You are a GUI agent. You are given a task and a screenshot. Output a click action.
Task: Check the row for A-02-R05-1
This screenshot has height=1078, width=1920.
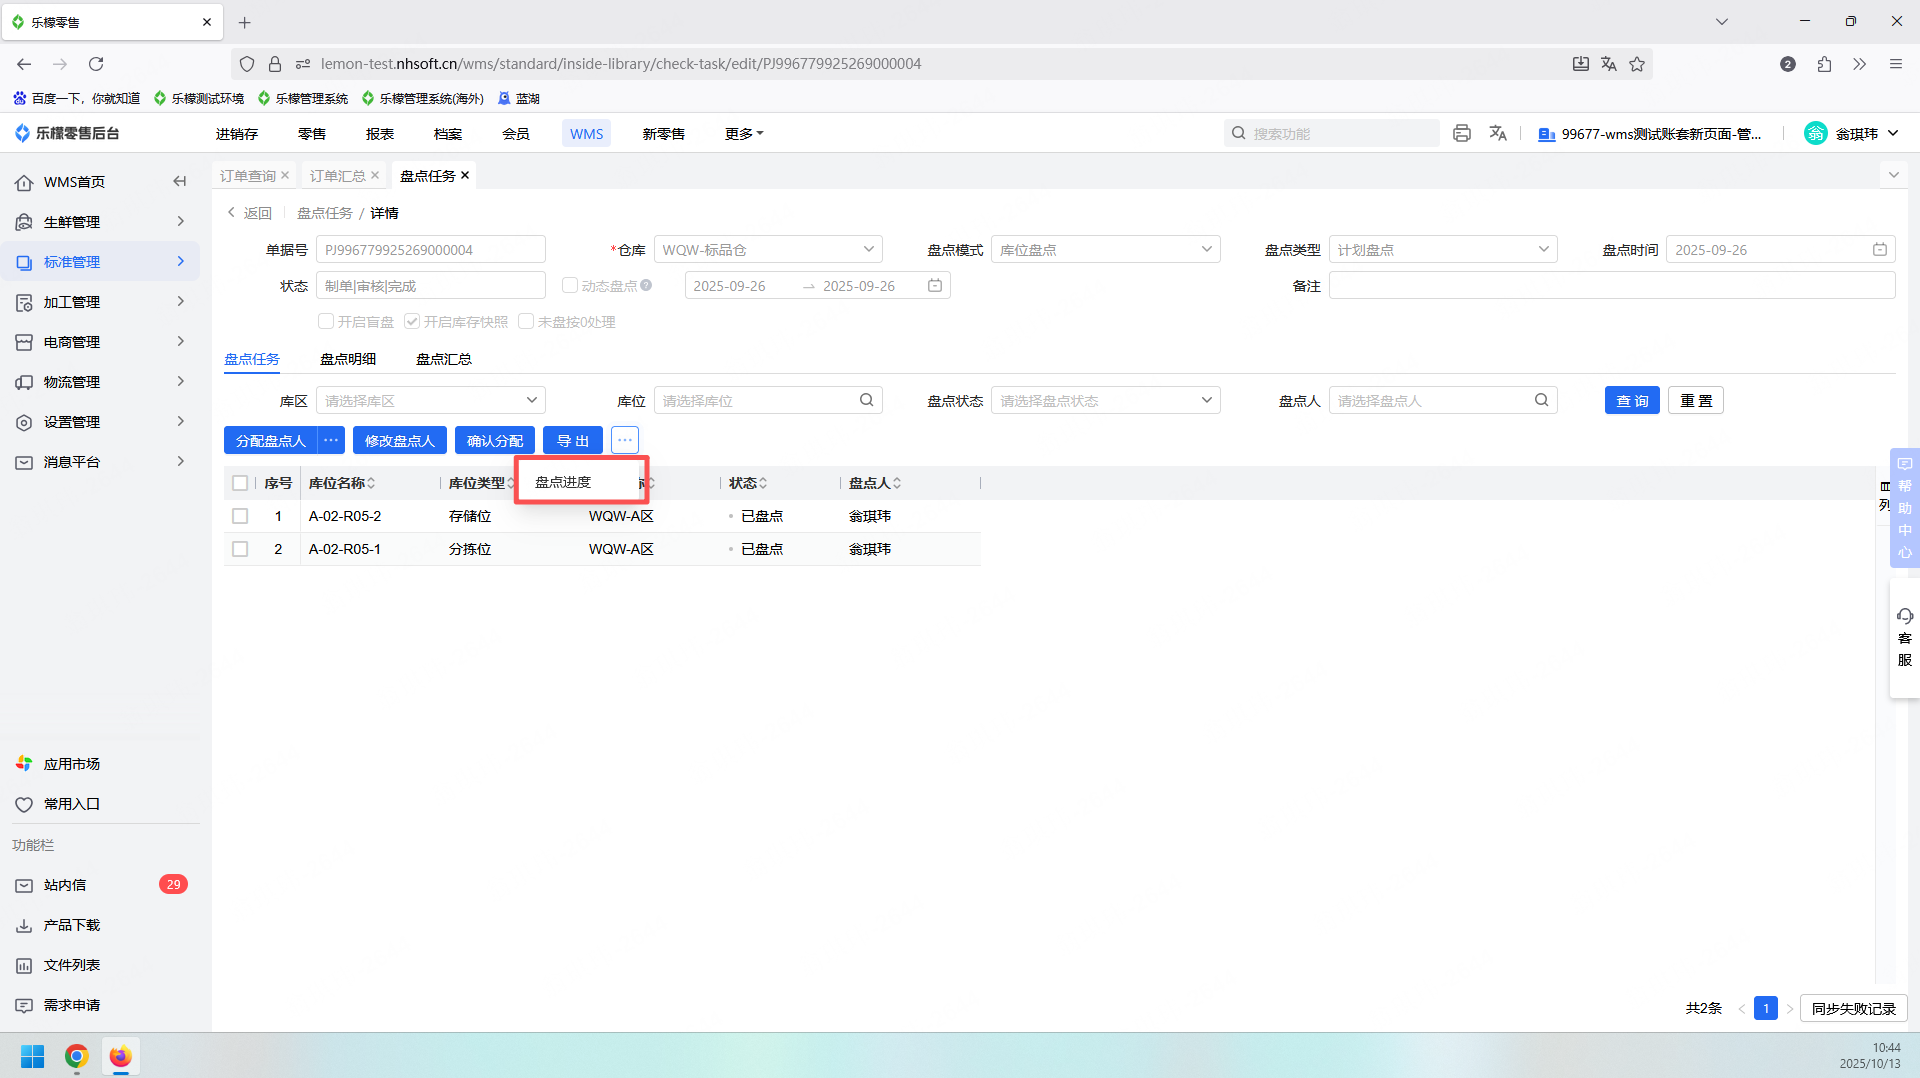(x=240, y=549)
